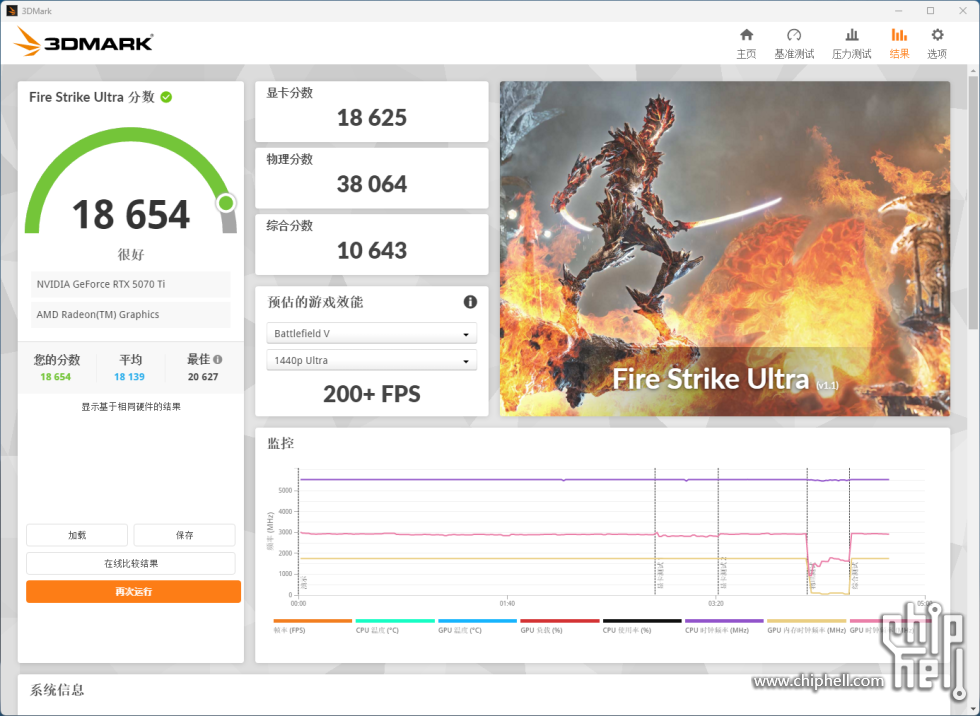Click the 3DMark logo
980x716 pixels.
pyautogui.click(x=83, y=42)
